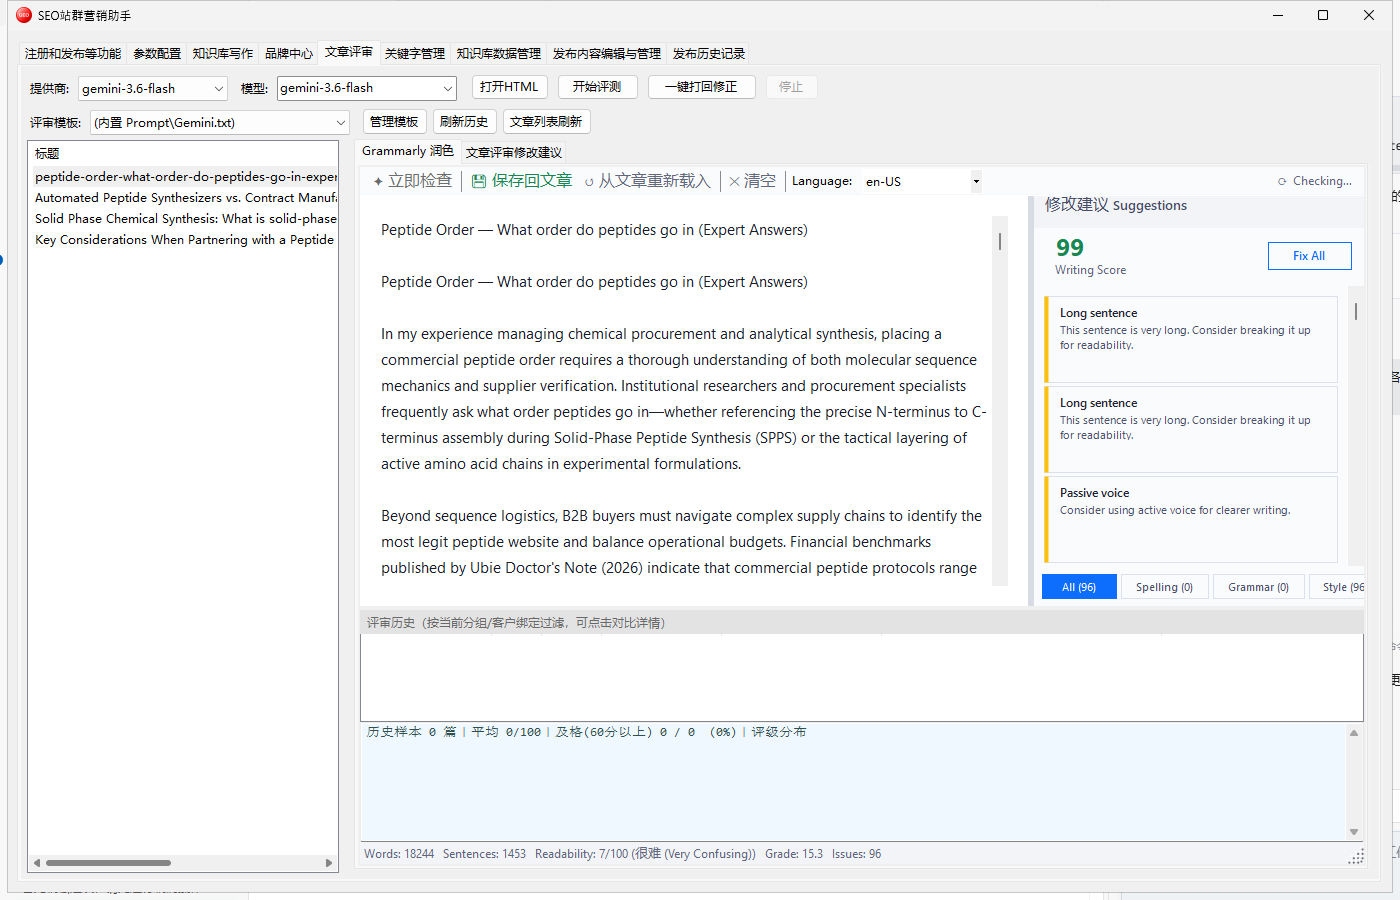This screenshot has height=900, width=1400.
Task: Click 一键打回修正 button
Action: (701, 87)
